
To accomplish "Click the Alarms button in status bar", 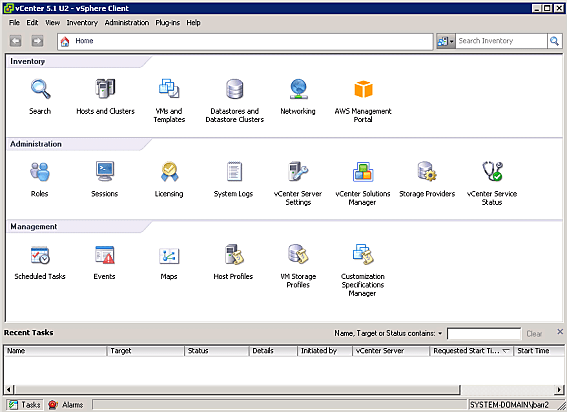I will (66, 404).
